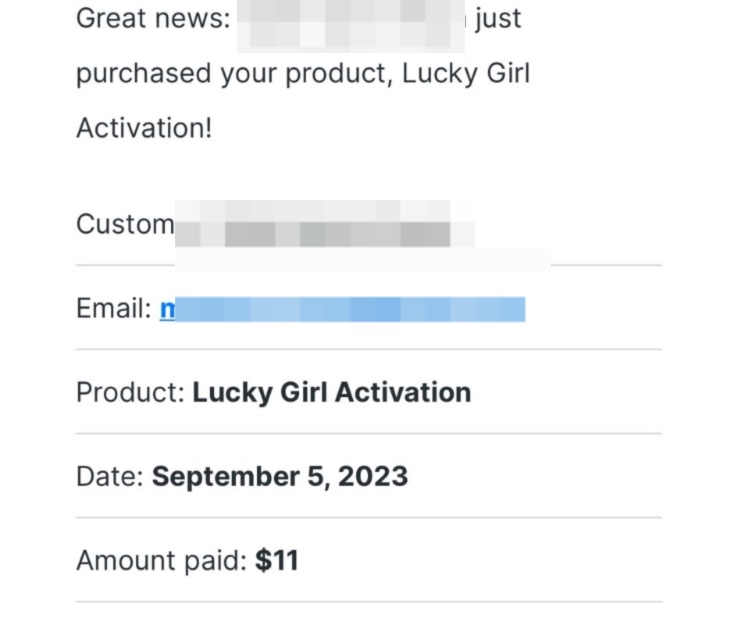Screen dimensions: 738x624
Task: Click the word 'just' after blurred name
Action: [498, 19]
